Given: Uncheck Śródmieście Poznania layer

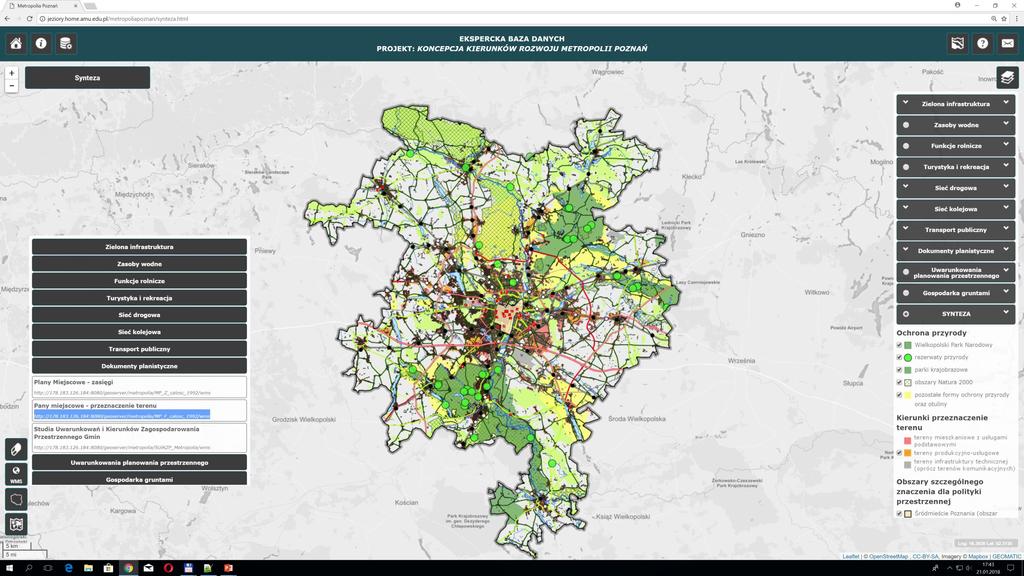Looking at the screenshot, I should (899, 514).
